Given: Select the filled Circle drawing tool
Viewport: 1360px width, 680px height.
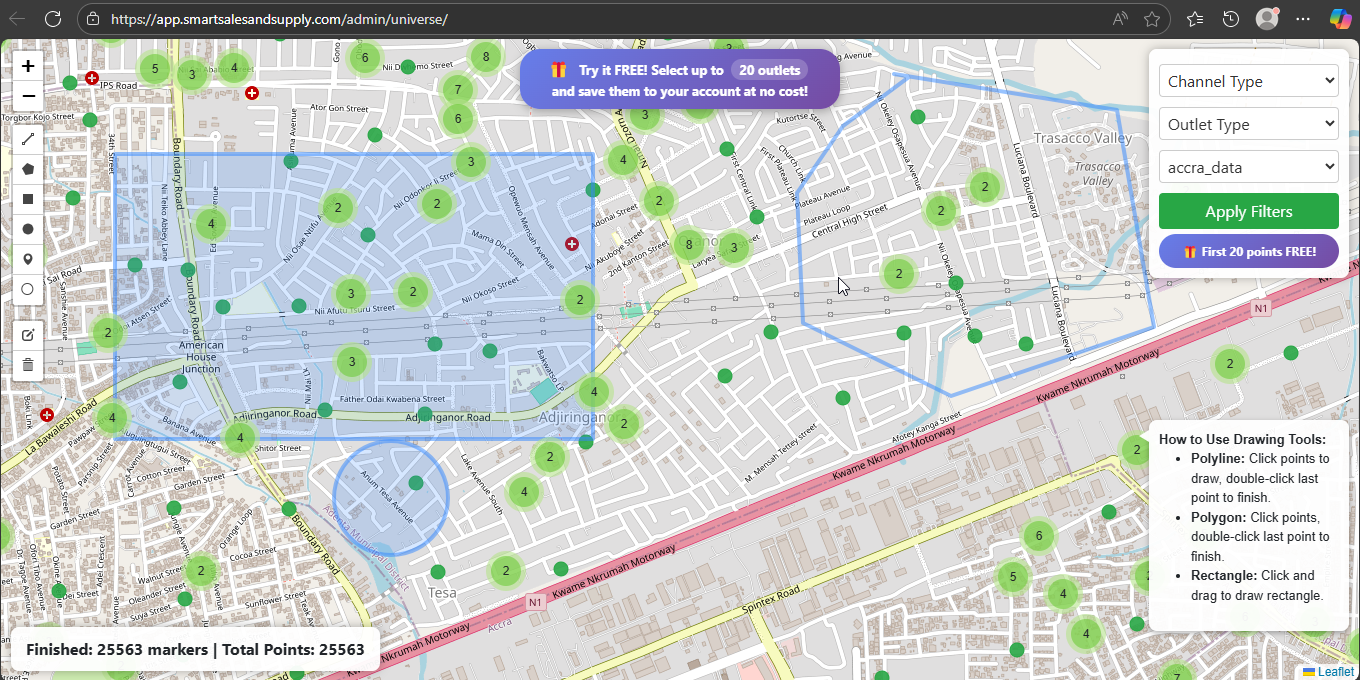Looking at the screenshot, I should [x=27, y=228].
